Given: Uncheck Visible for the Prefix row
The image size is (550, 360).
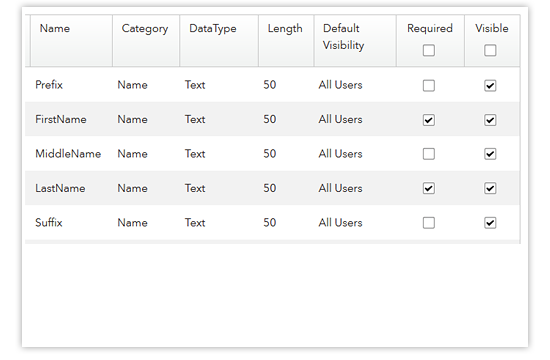Looking at the screenshot, I should (490, 85).
